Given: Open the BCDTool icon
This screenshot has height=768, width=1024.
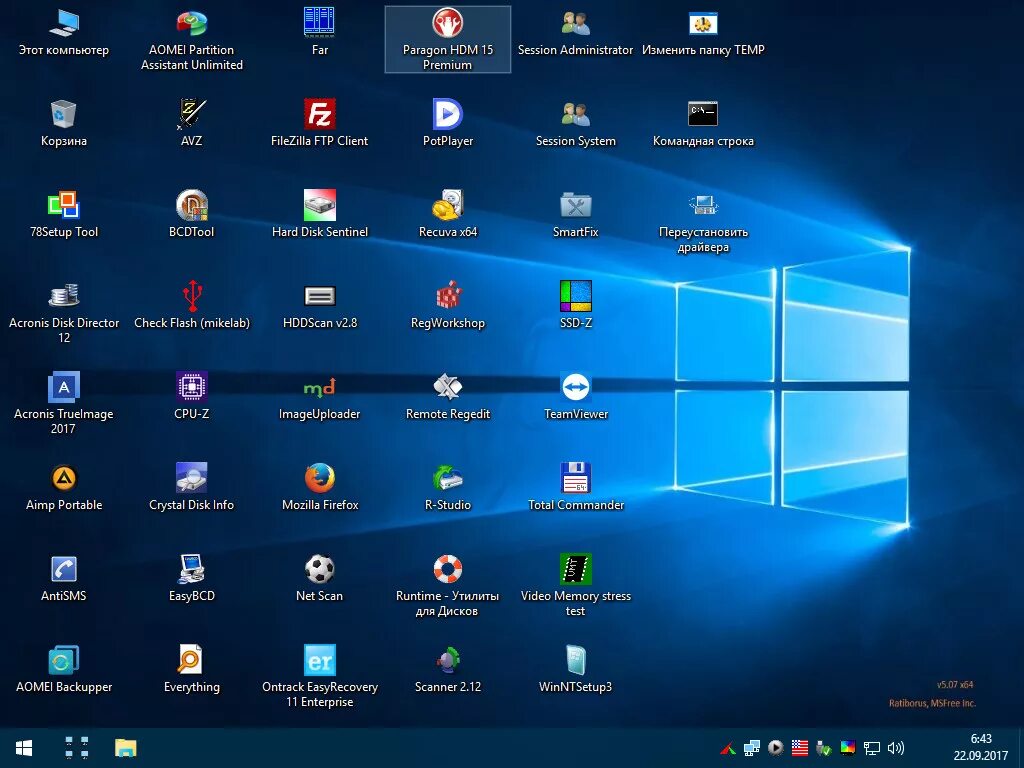Looking at the screenshot, I should pos(191,214).
